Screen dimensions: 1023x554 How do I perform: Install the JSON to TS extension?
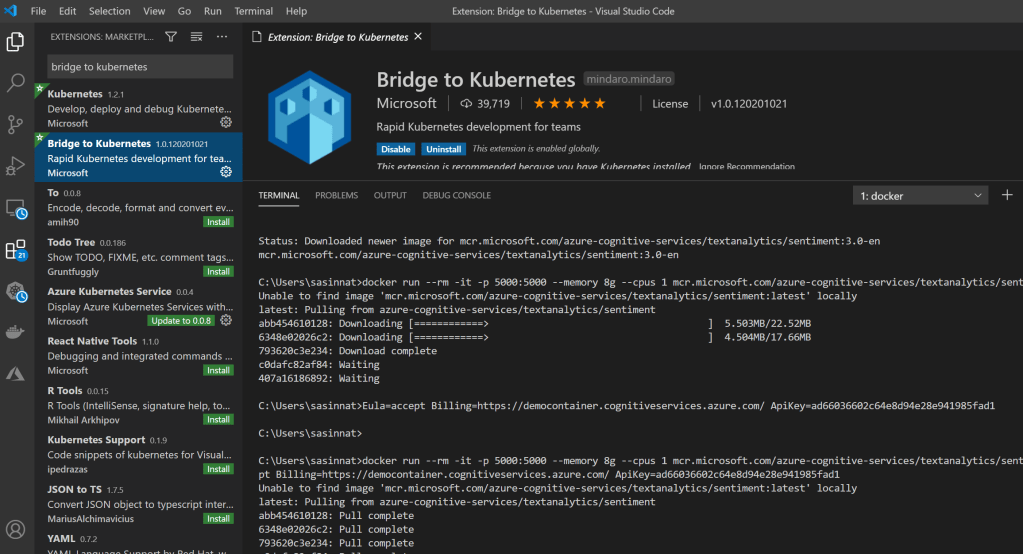tap(218, 519)
